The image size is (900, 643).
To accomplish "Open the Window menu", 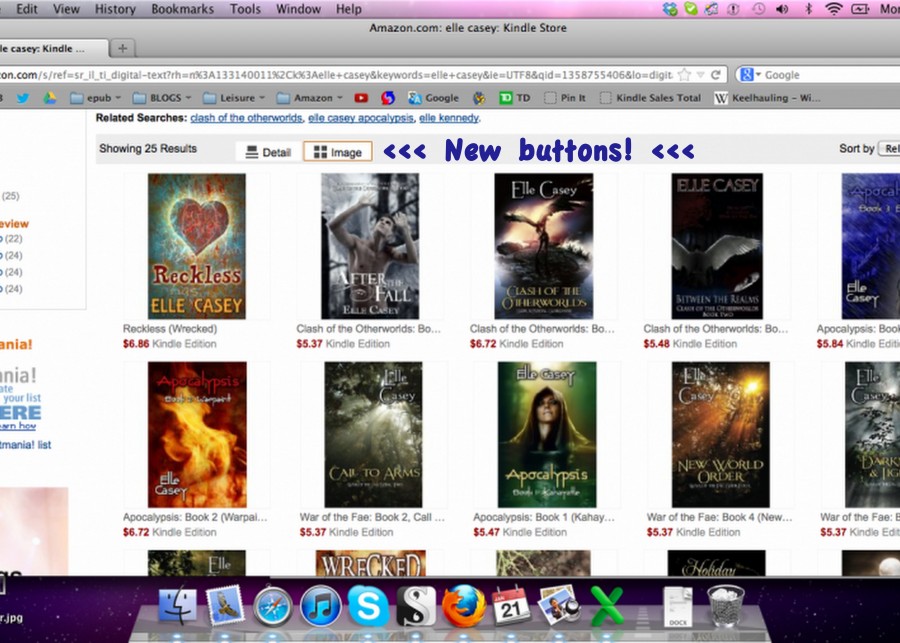I will (298, 9).
